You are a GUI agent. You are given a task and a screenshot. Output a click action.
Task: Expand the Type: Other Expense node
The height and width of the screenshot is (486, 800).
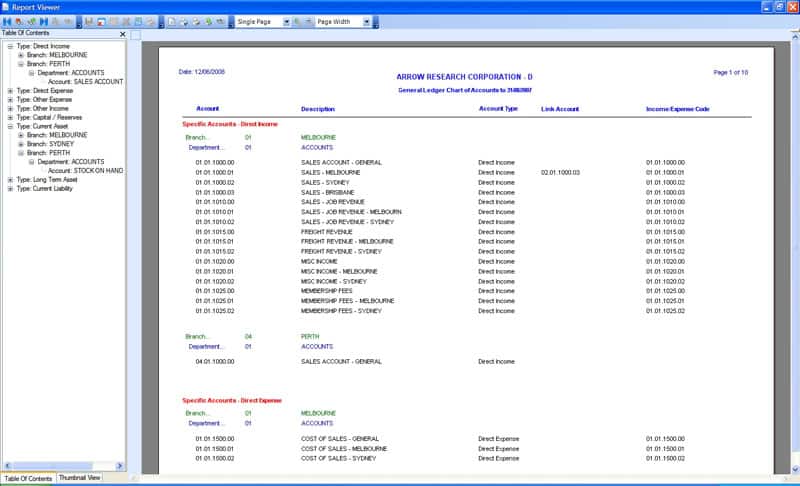pos(10,100)
